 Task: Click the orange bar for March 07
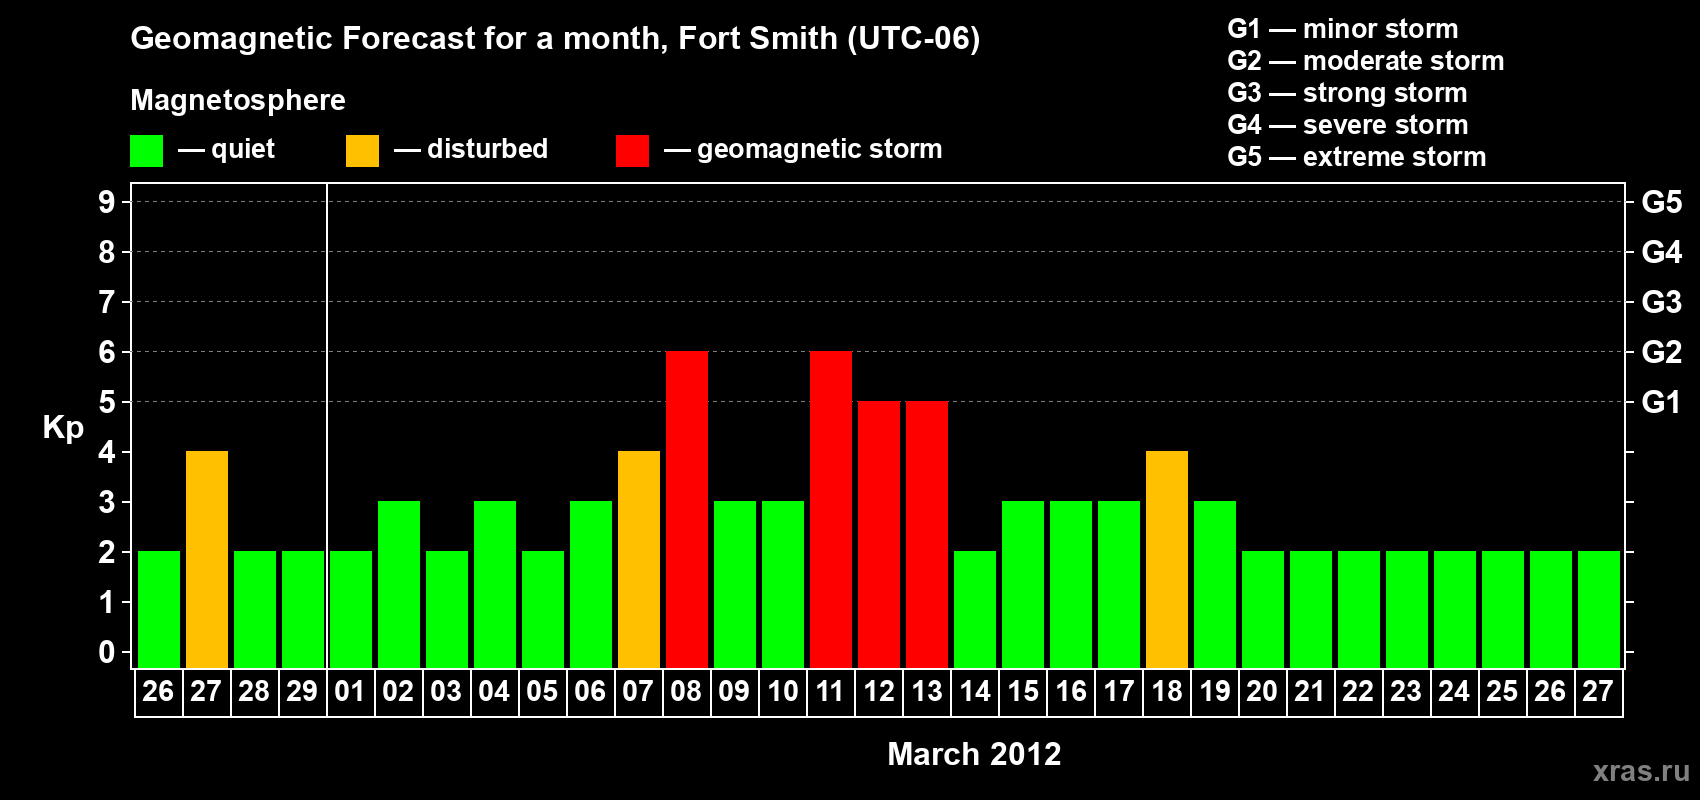pyautogui.click(x=639, y=560)
